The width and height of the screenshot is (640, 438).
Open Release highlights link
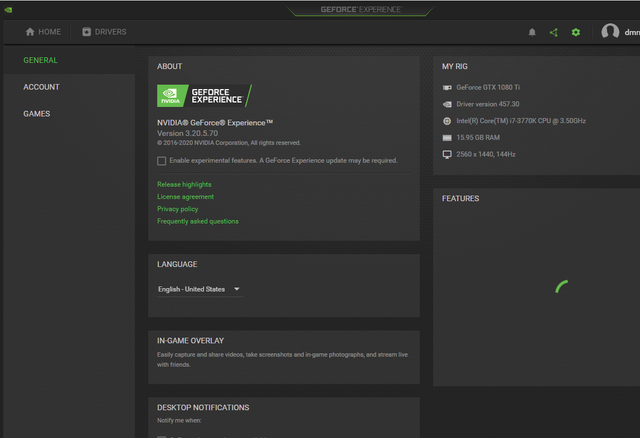click(x=184, y=185)
